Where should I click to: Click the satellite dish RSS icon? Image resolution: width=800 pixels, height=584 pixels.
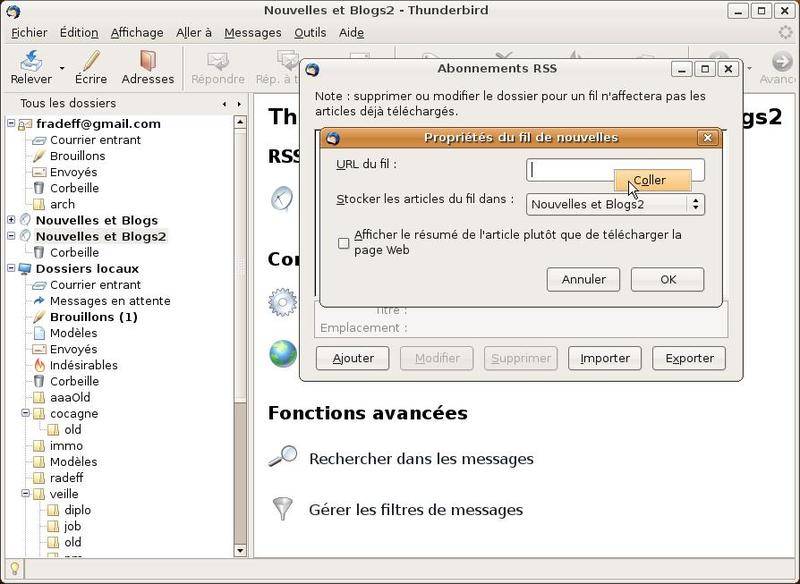tap(282, 198)
